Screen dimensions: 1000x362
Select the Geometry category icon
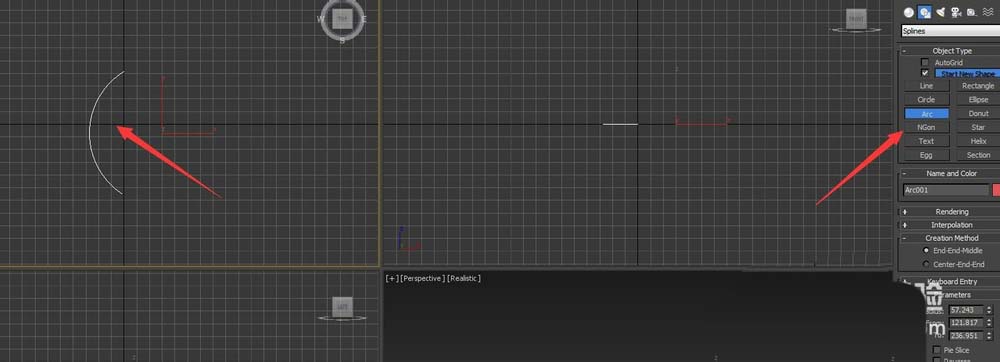[x=909, y=12]
